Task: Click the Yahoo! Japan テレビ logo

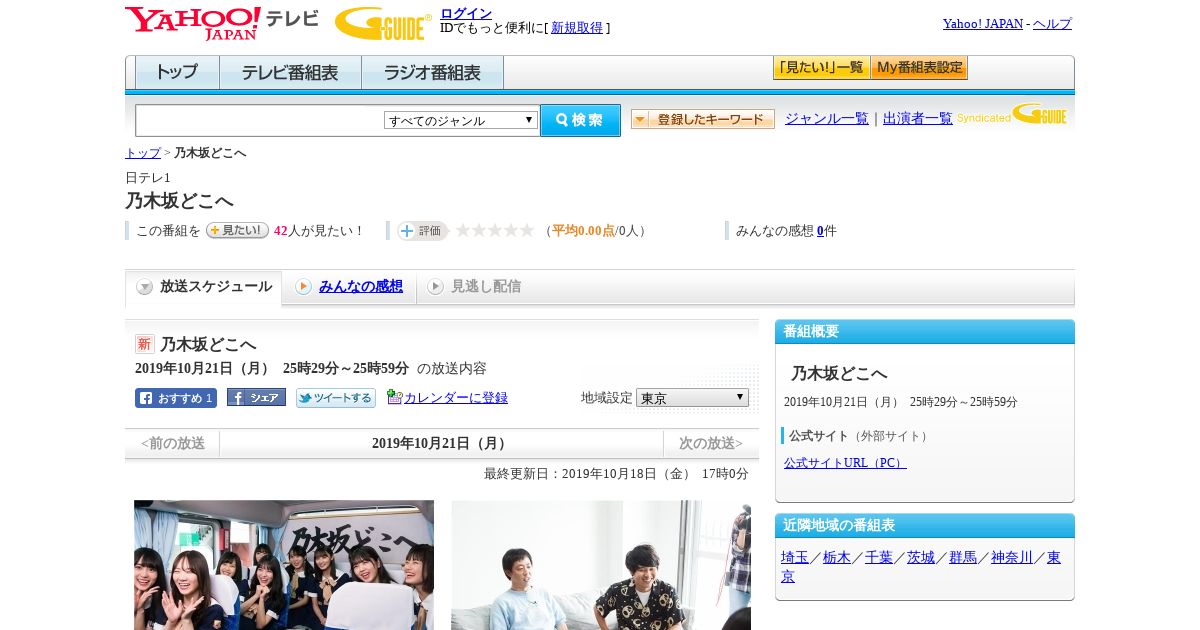Action: point(222,22)
